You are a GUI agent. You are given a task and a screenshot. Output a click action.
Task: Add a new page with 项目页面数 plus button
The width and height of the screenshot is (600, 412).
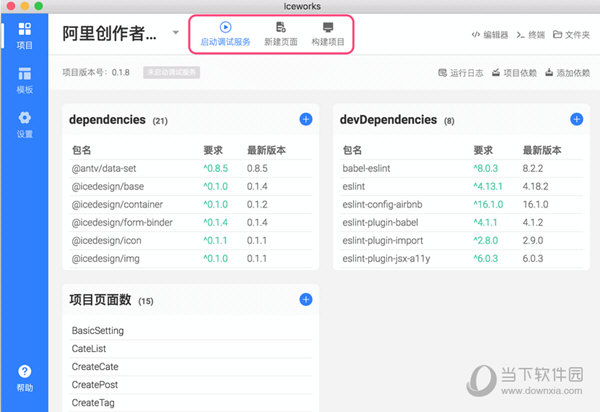(x=306, y=300)
